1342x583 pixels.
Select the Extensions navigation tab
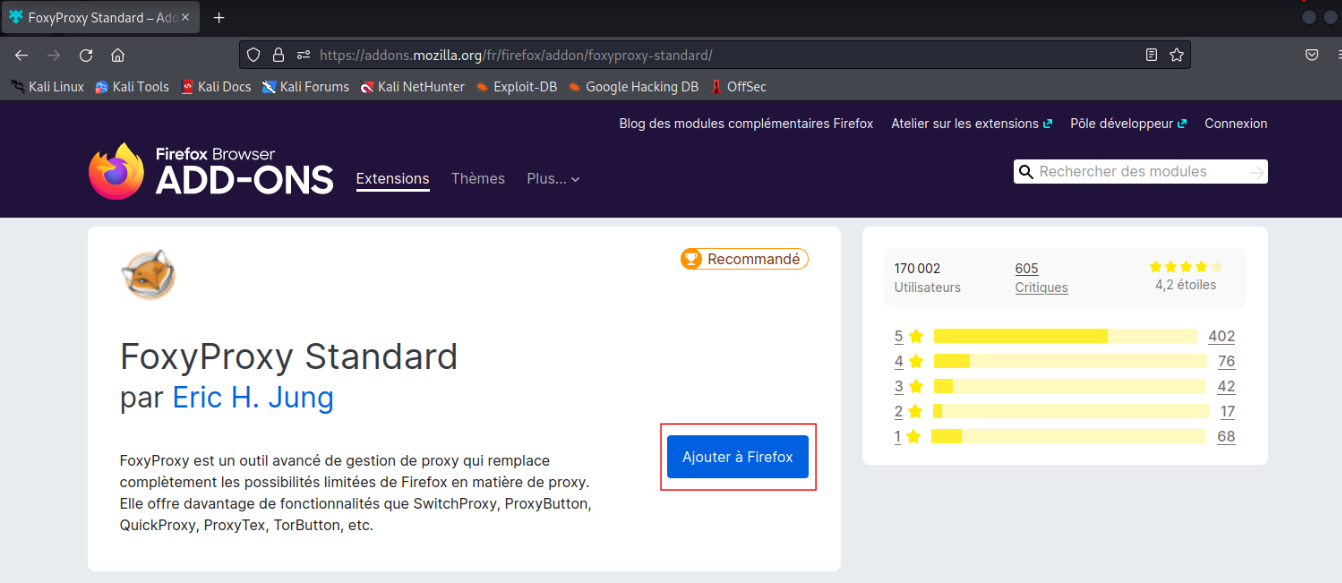click(392, 179)
